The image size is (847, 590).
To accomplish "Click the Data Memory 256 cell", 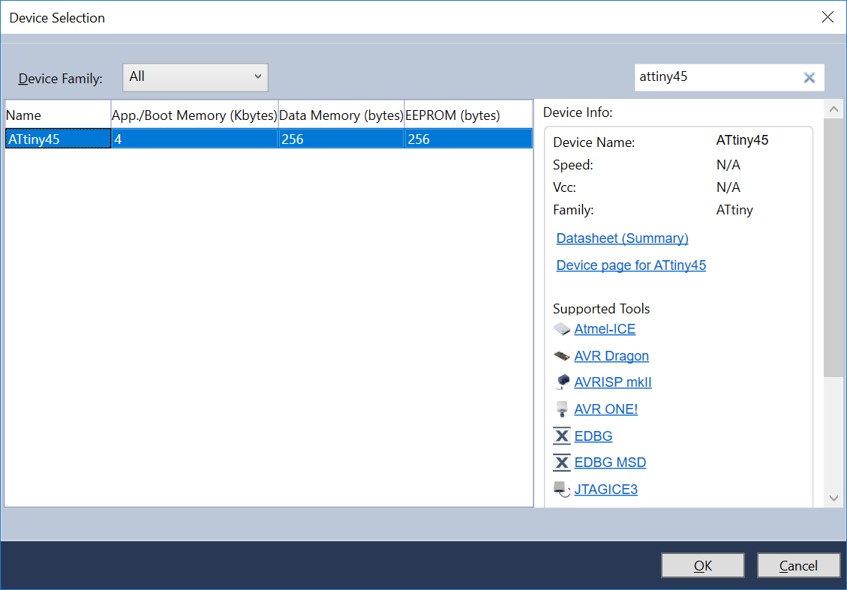I will 341,139.
